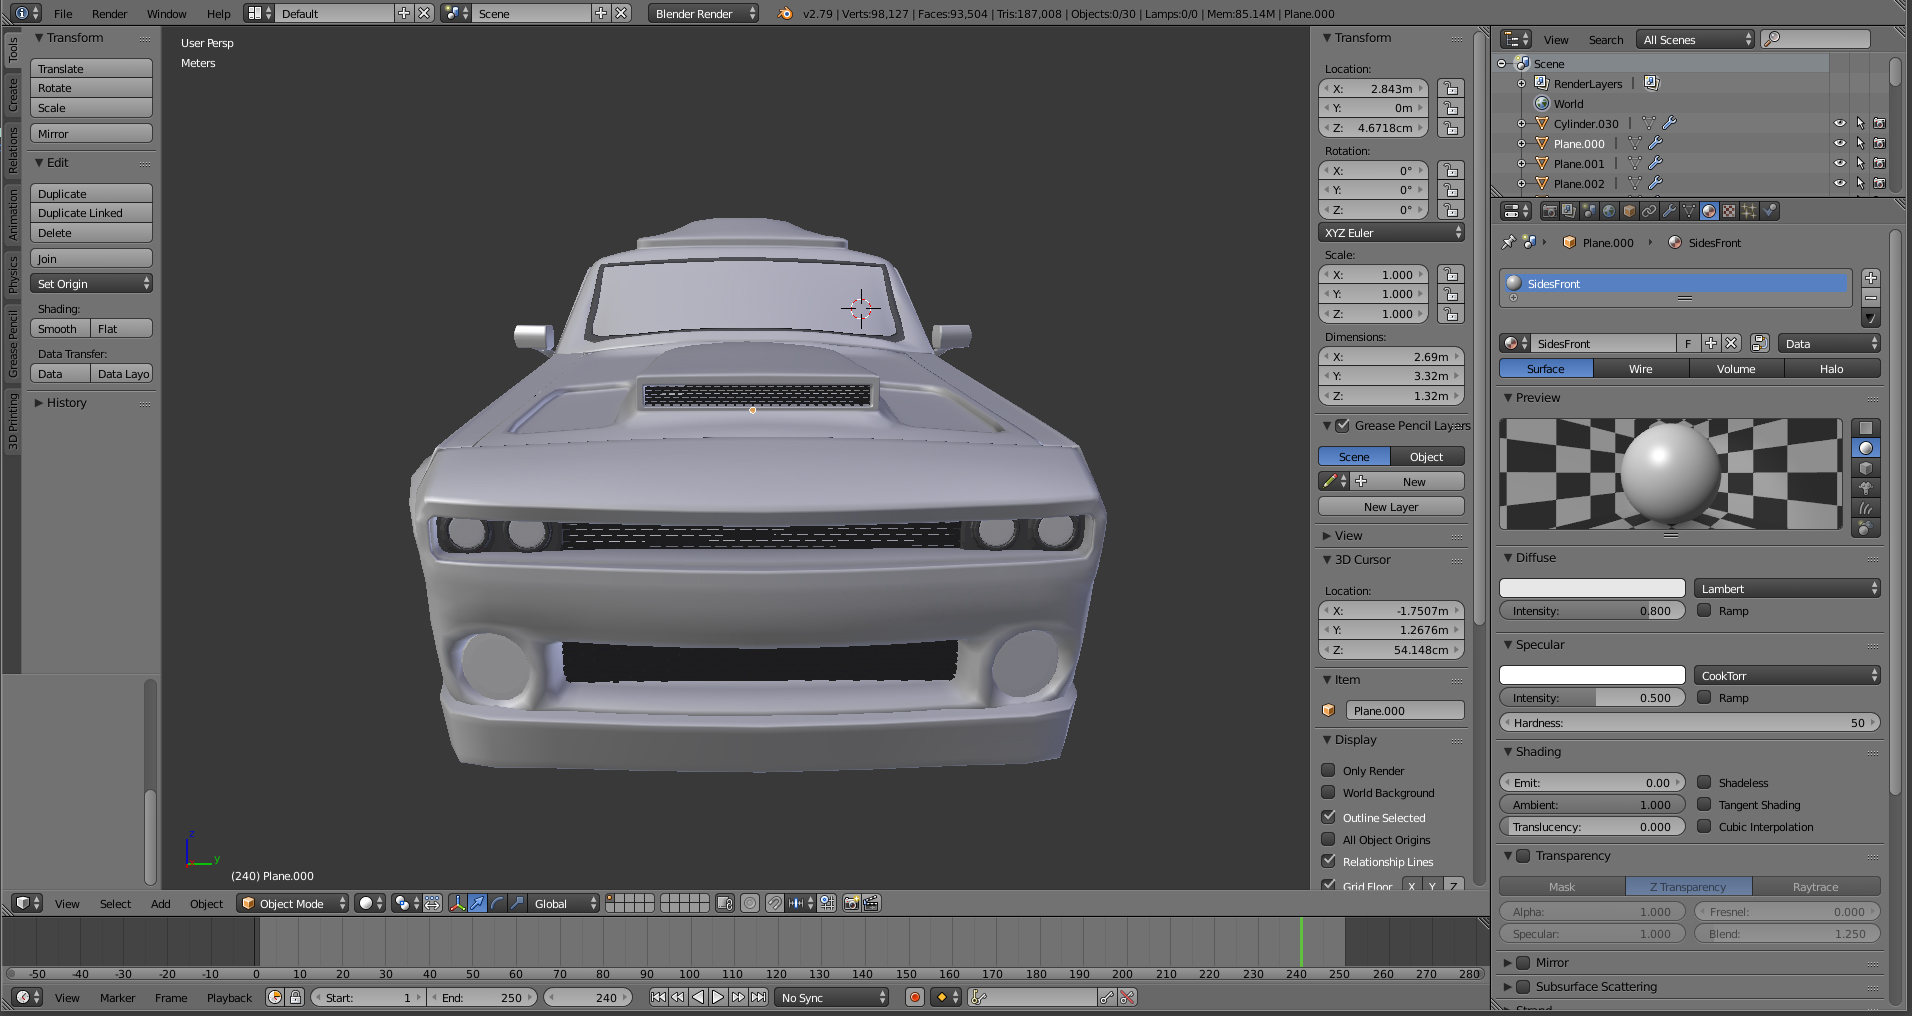Lock the X location value

(x=1450, y=89)
